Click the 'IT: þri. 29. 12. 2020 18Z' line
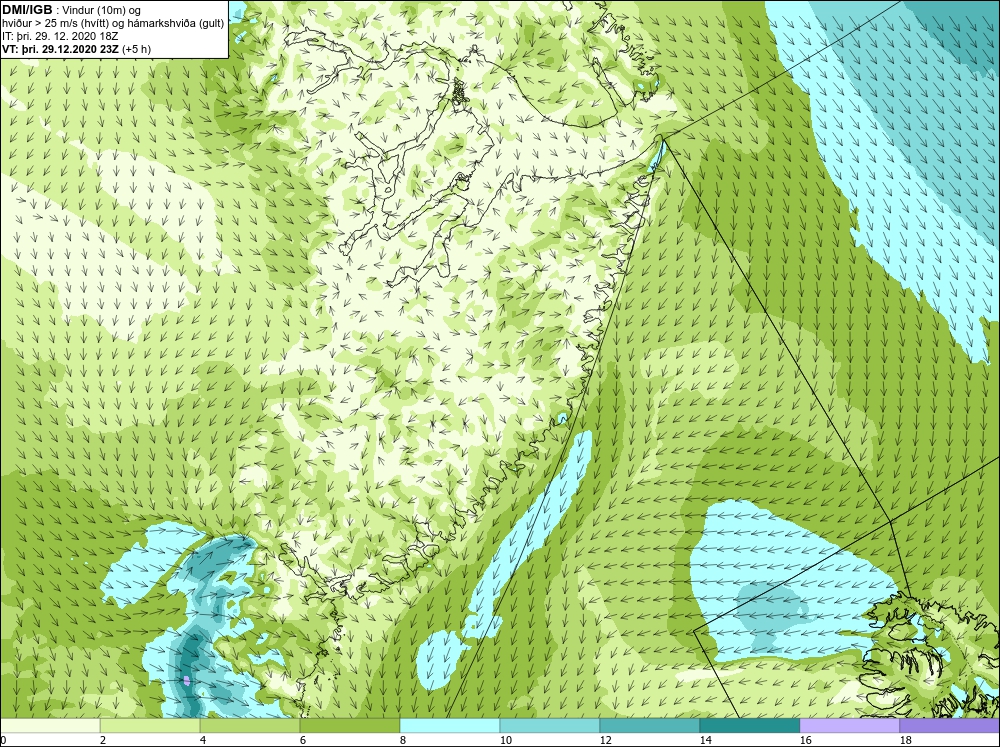1000x747 pixels. click(x=60, y=36)
